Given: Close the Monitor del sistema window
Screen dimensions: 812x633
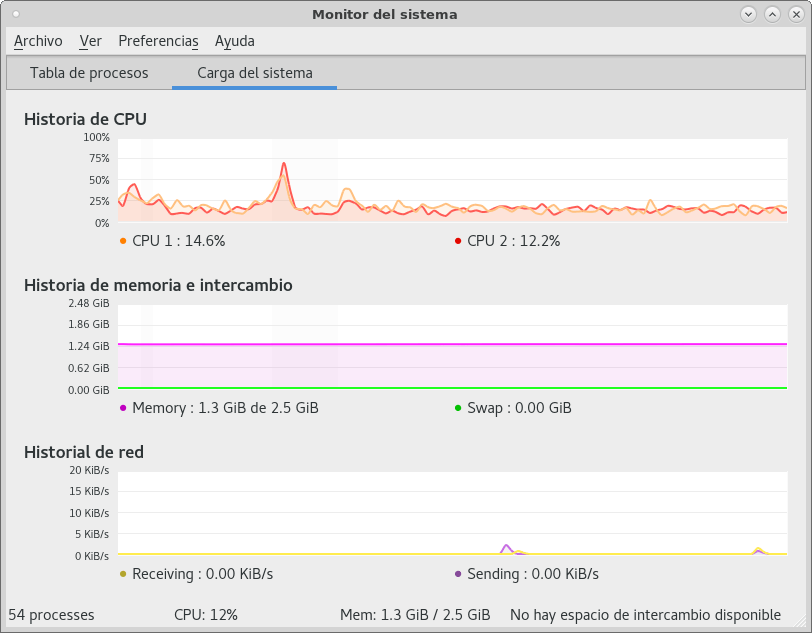Looking at the screenshot, I should coord(796,15).
